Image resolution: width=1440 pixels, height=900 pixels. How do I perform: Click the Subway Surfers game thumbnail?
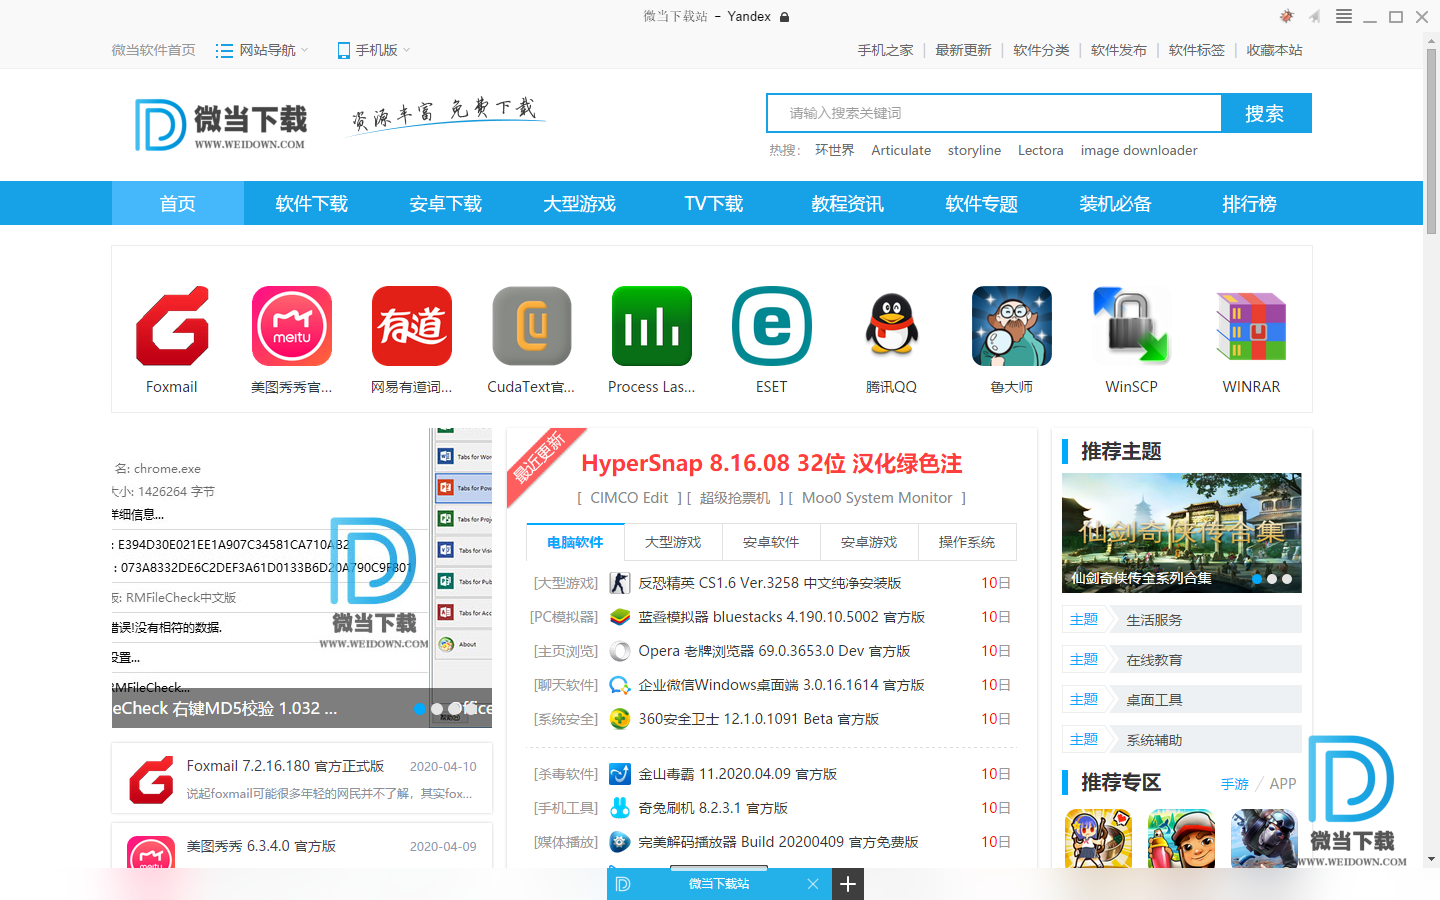pyautogui.click(x=1181, y=838)
